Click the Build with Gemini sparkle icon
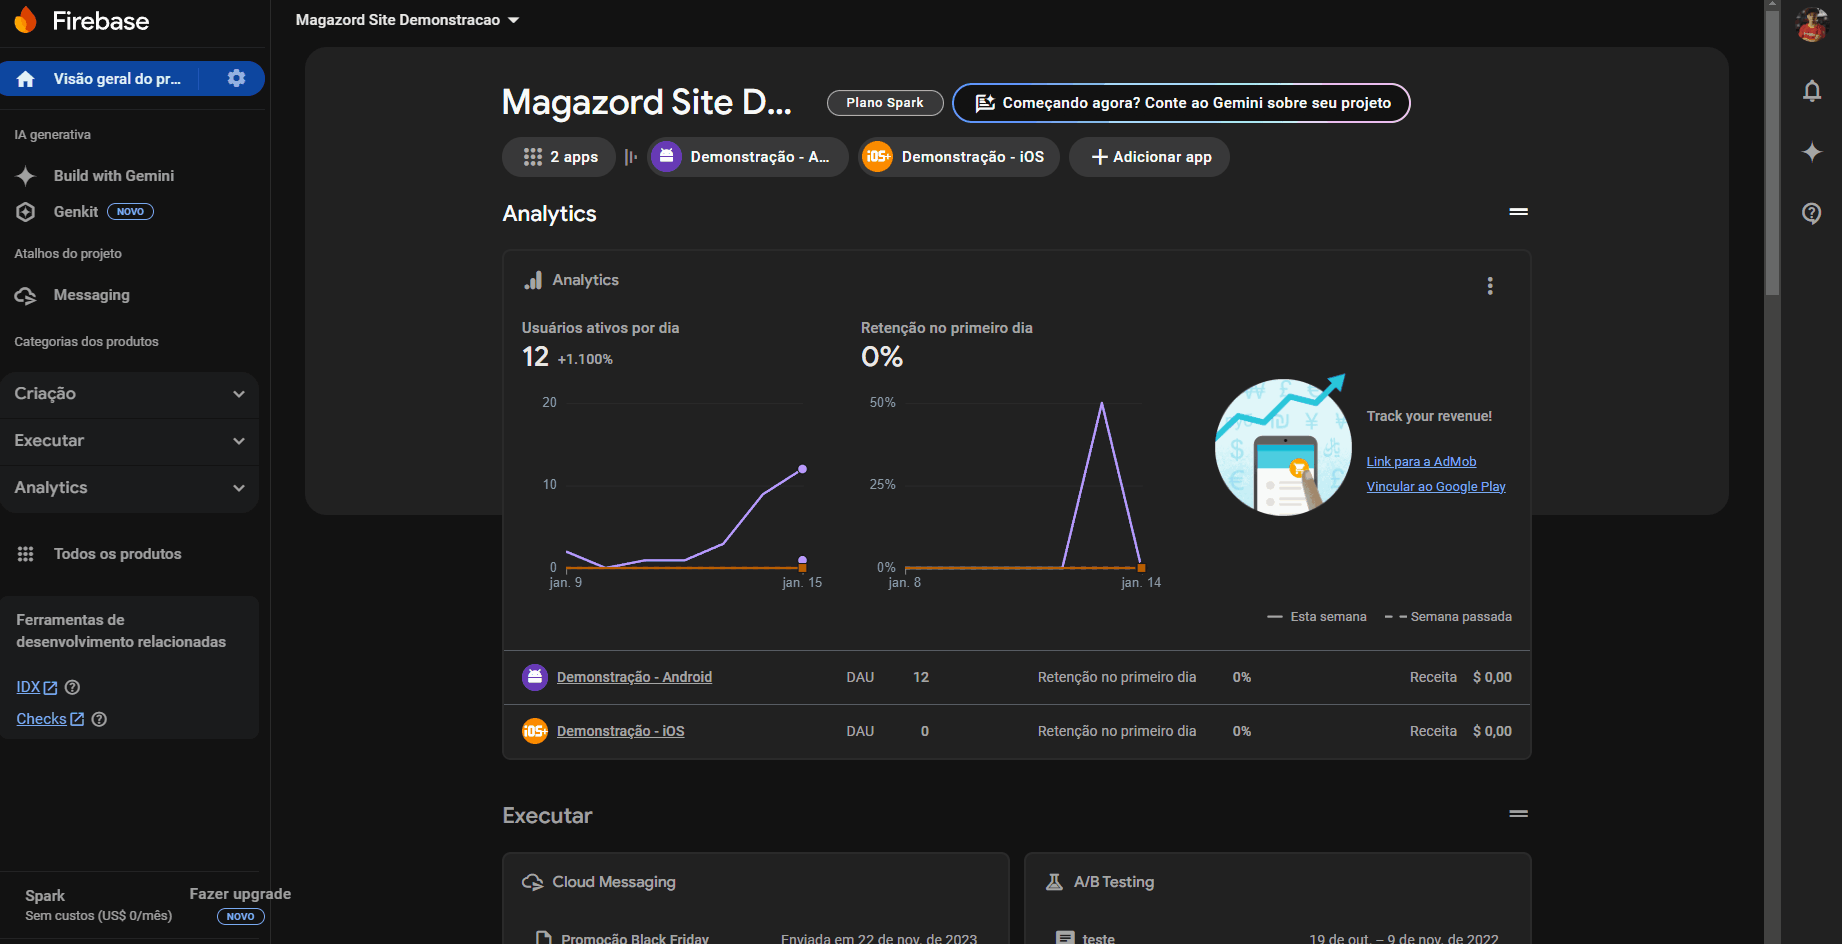Image resolution: width=1842 pixels, height=944 pixels. tap(26, 176)
